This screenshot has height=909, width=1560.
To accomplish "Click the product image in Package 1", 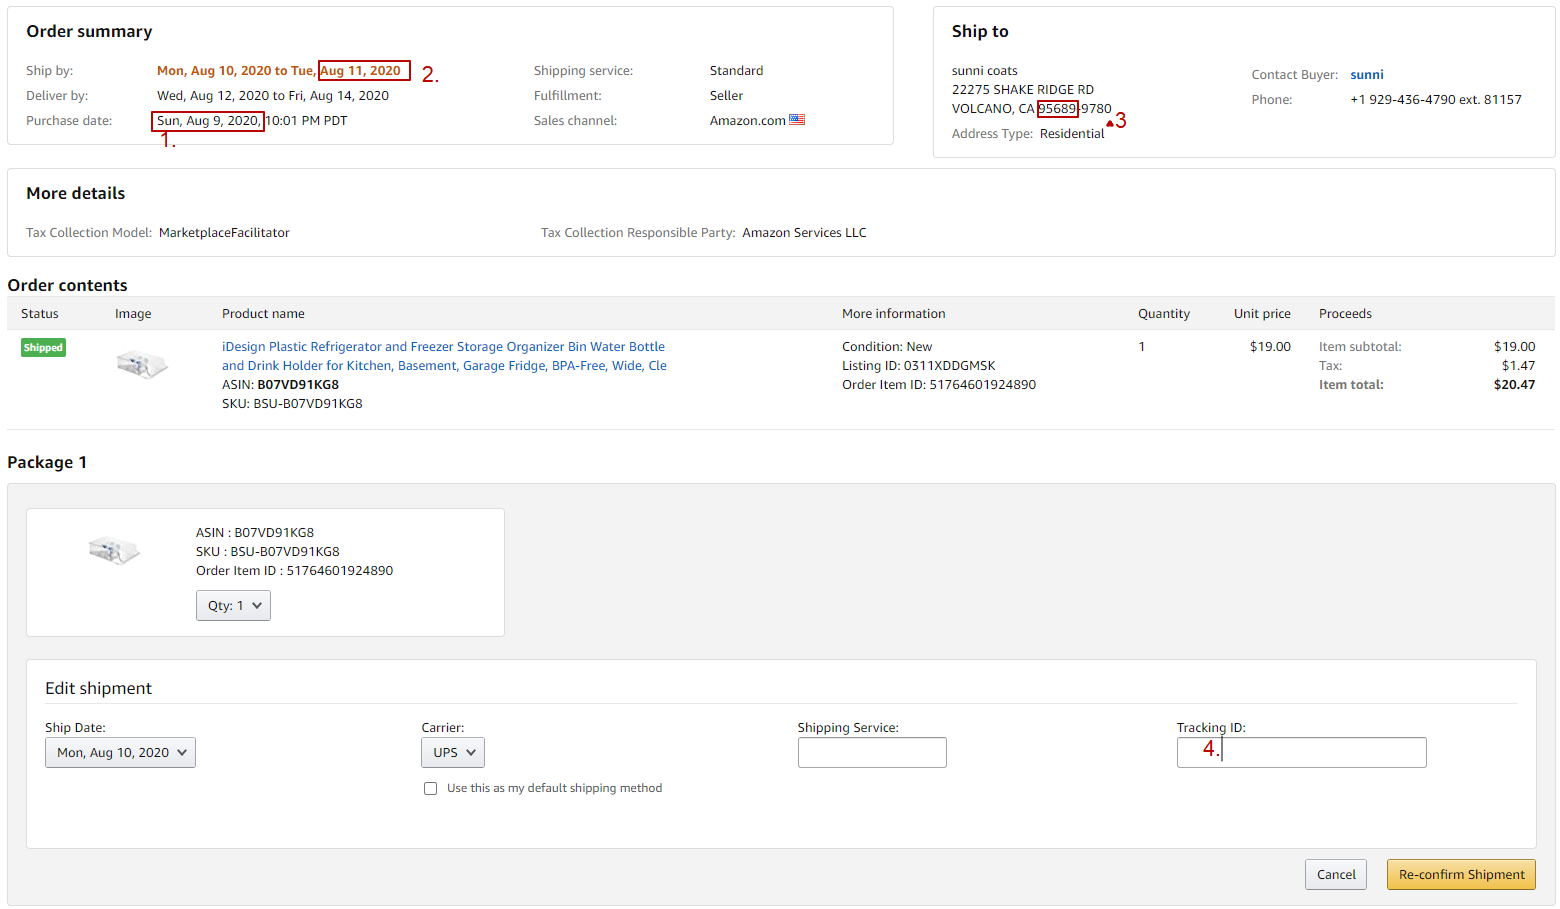I will pos(114,550).
